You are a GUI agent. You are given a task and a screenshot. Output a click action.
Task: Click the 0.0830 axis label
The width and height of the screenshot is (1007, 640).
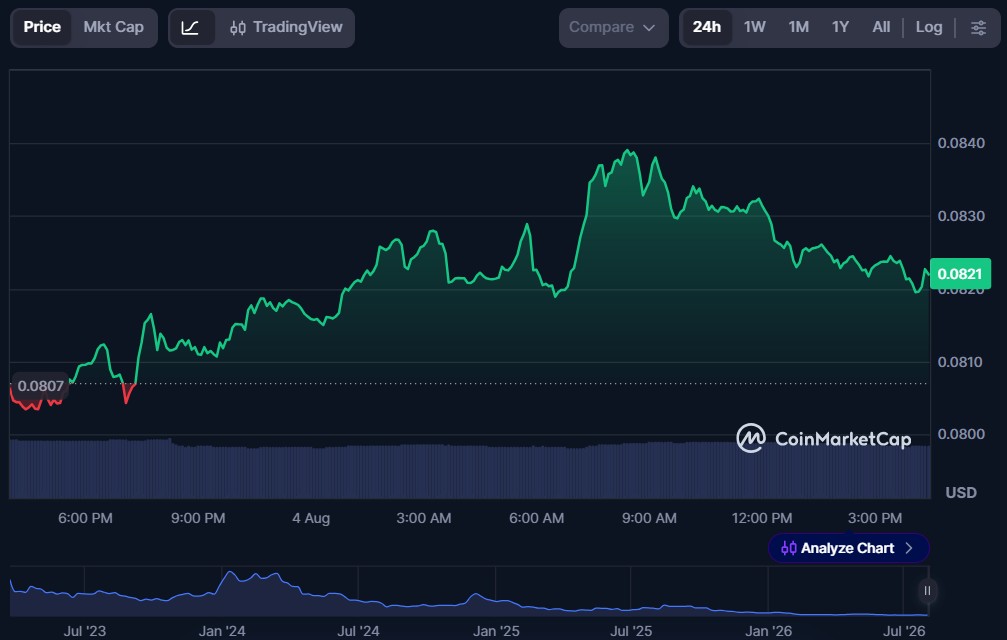click(x=961, y=216)
